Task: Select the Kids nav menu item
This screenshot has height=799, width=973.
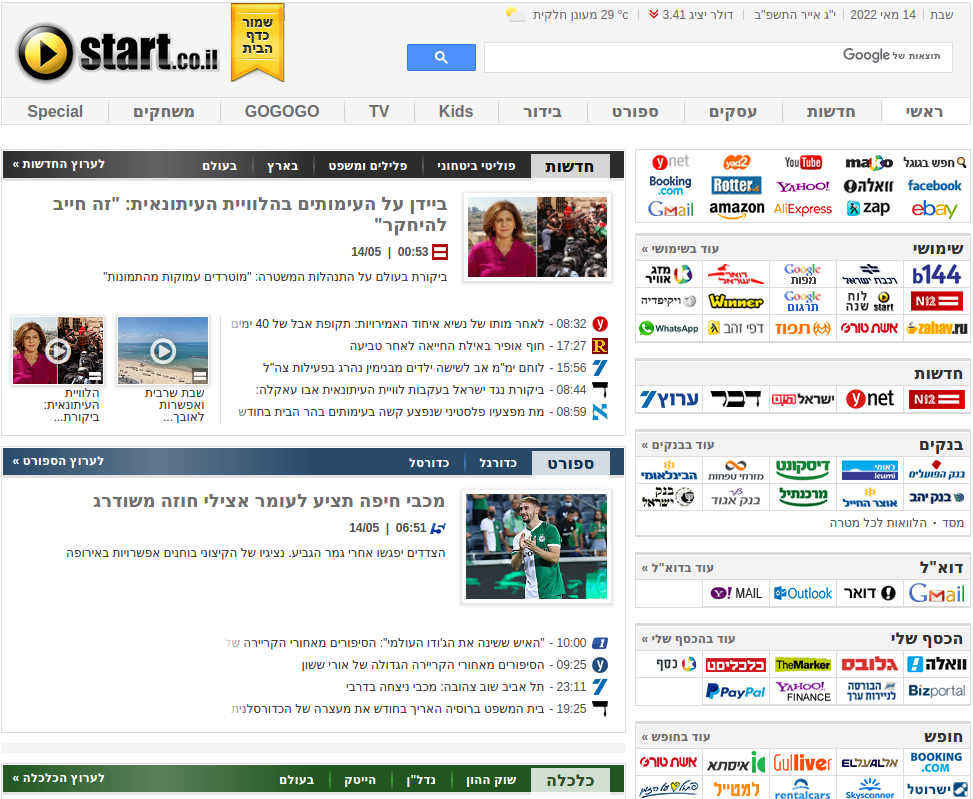Action: tap(456, 112)
